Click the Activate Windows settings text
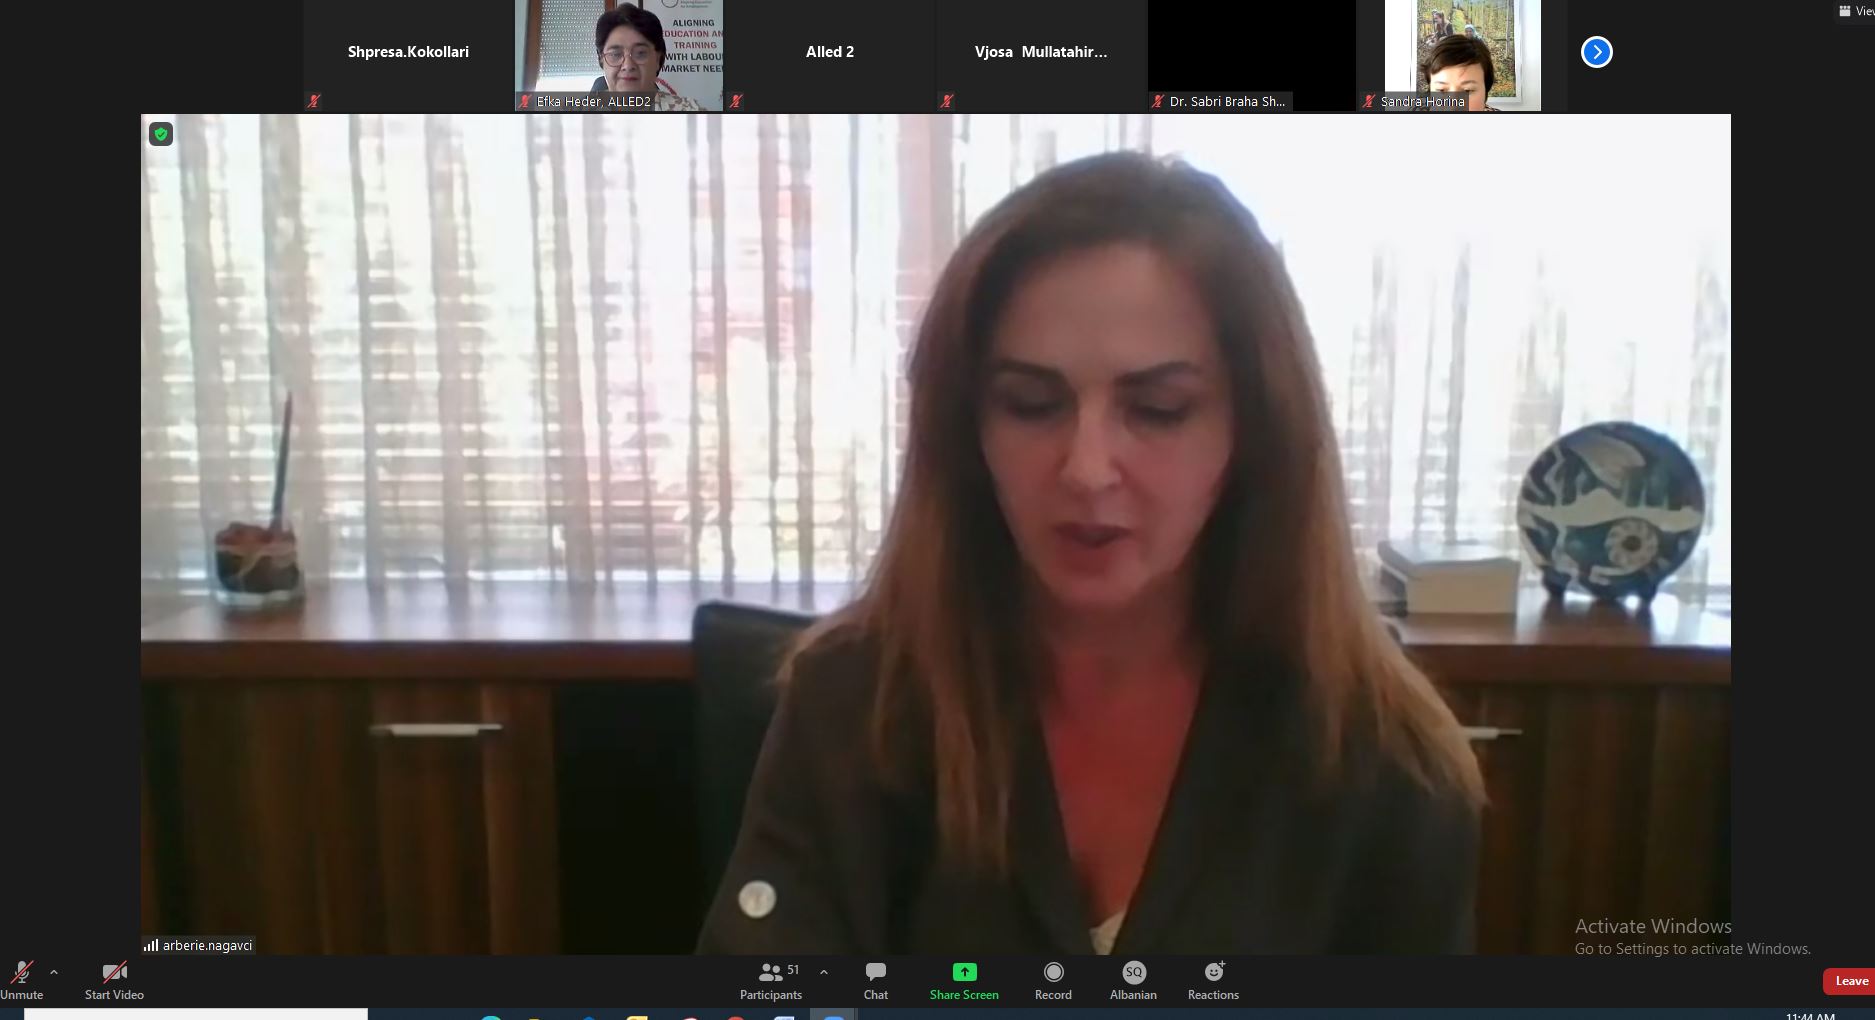 click(x=1692, y=949)
